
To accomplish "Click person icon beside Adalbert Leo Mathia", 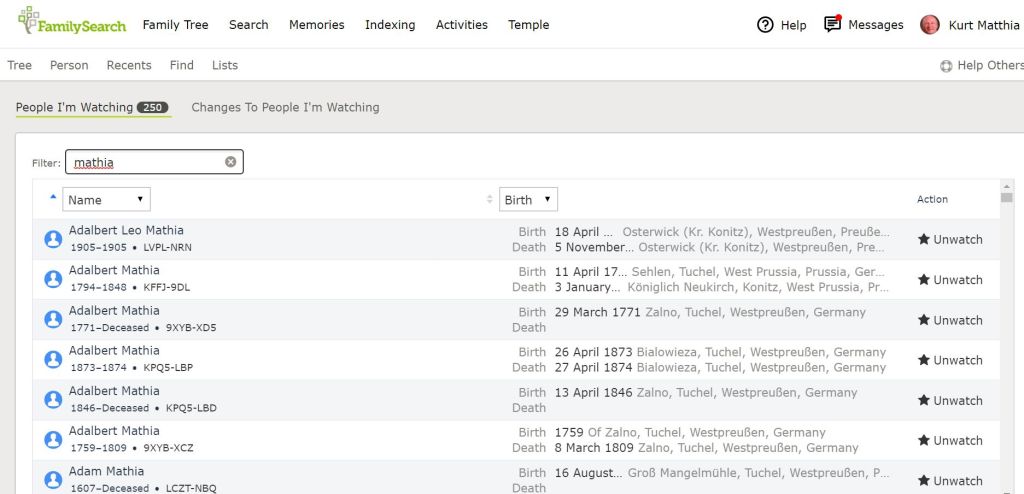I will (53, 239).
